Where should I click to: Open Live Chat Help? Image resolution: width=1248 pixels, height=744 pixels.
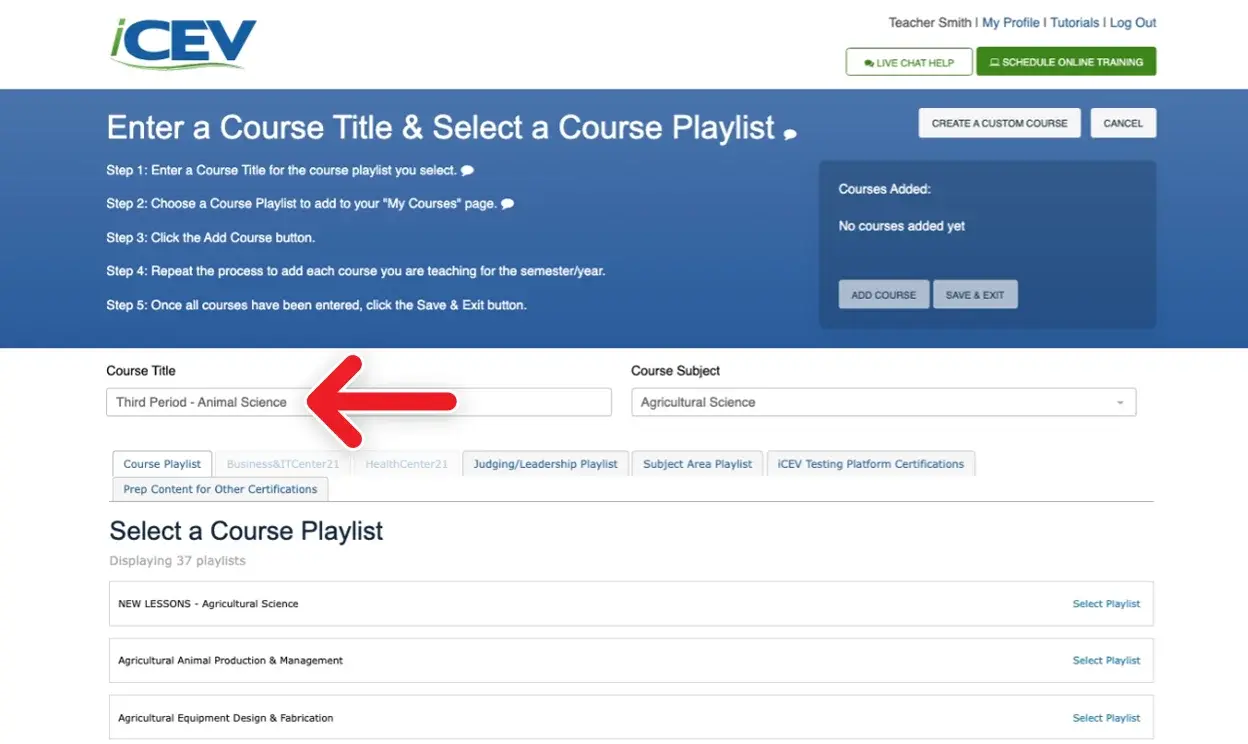909,62
